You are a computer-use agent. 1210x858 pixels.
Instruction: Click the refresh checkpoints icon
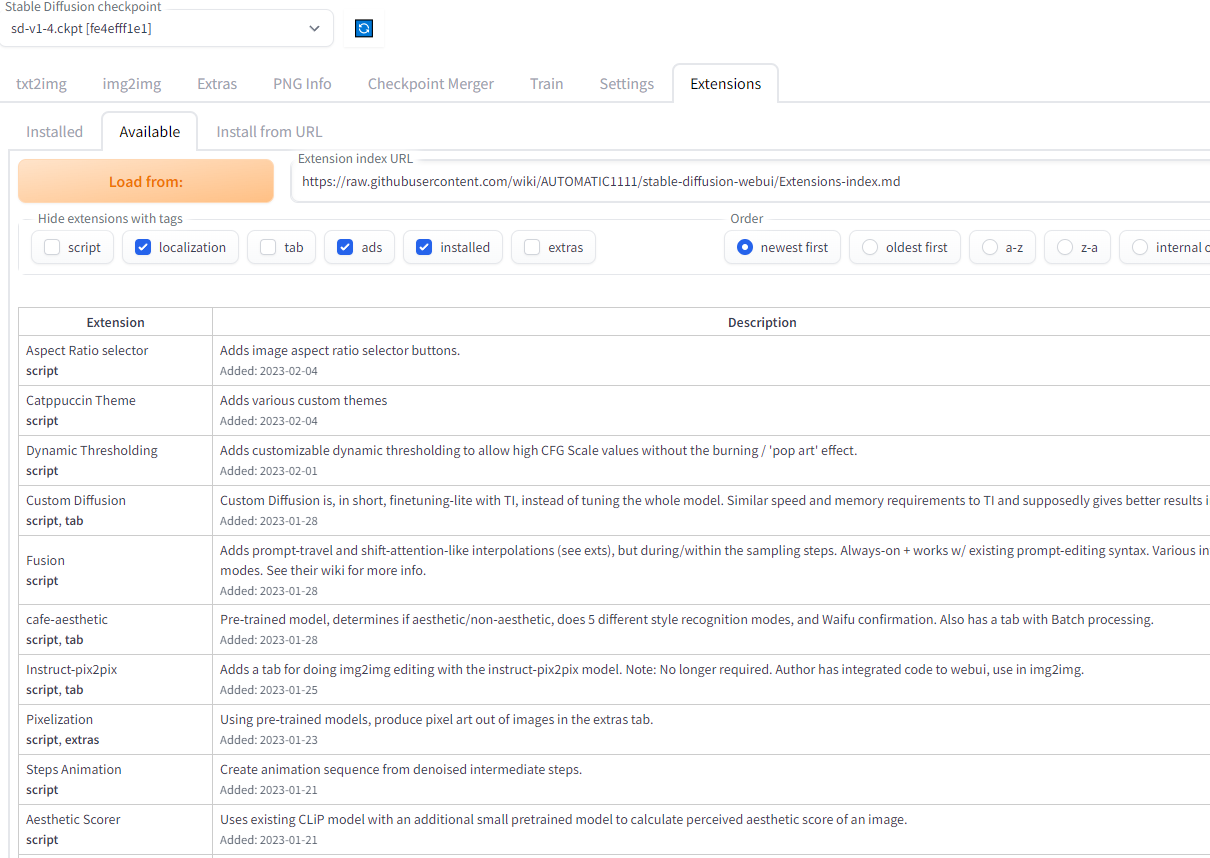point(363,28)
